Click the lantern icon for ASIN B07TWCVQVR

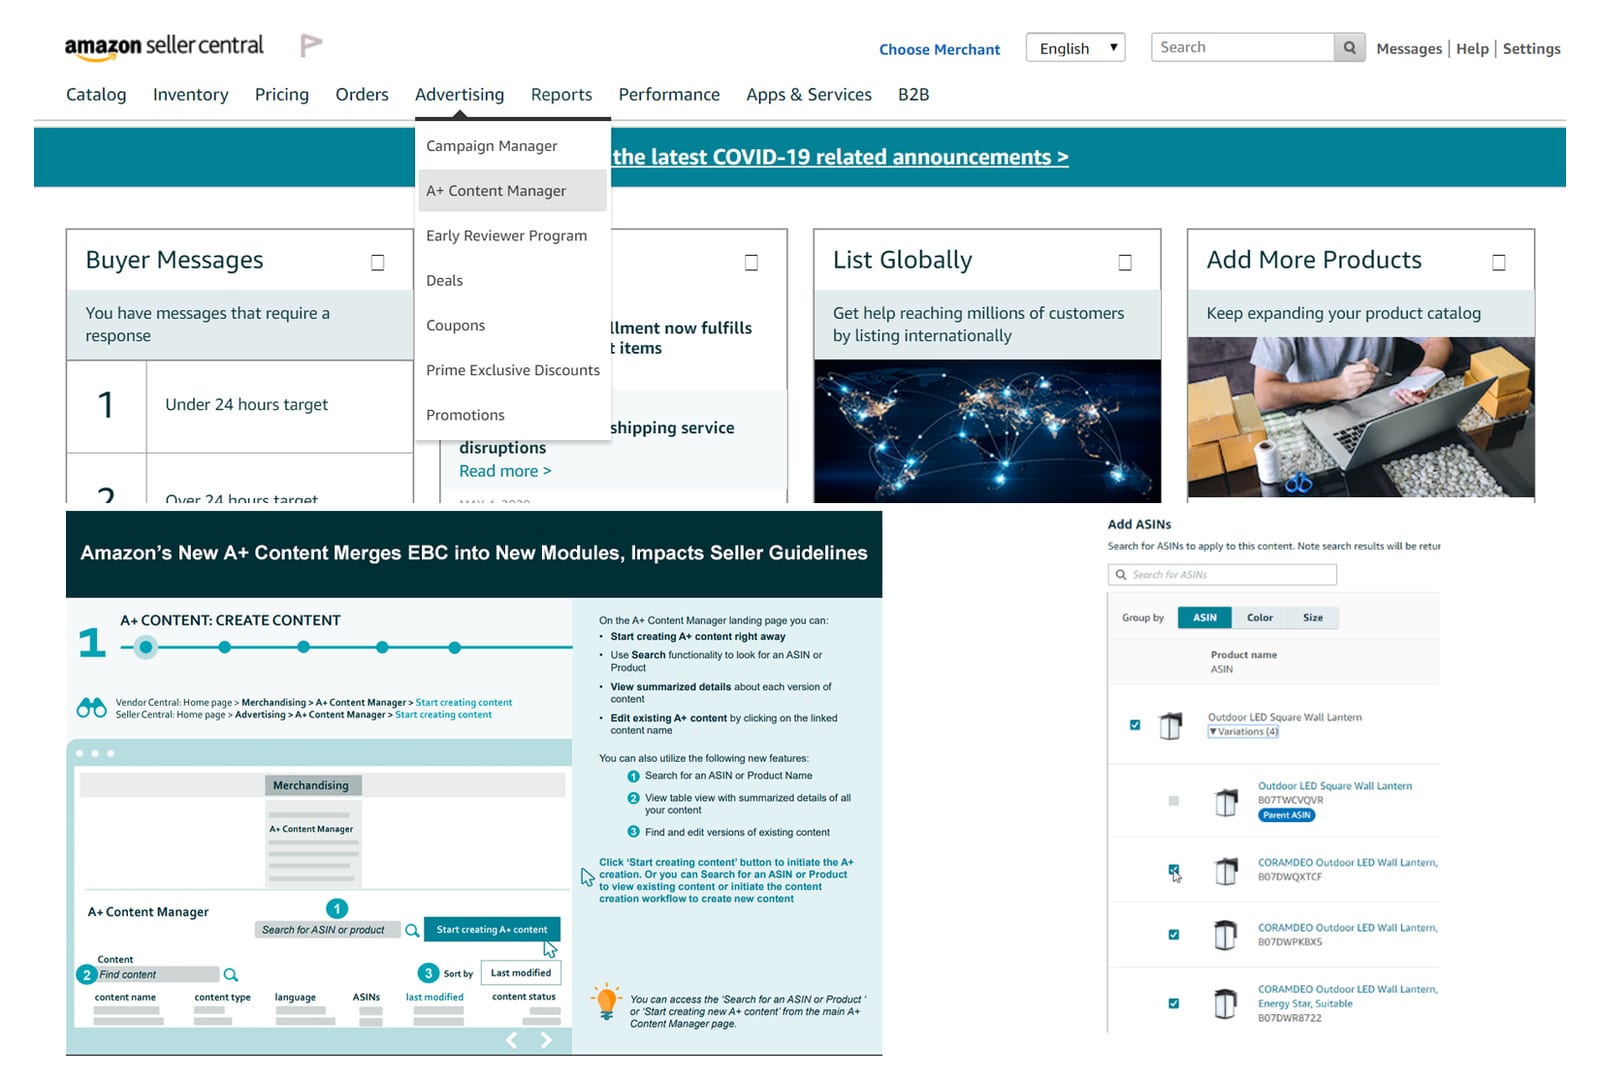pos(1225,802)
